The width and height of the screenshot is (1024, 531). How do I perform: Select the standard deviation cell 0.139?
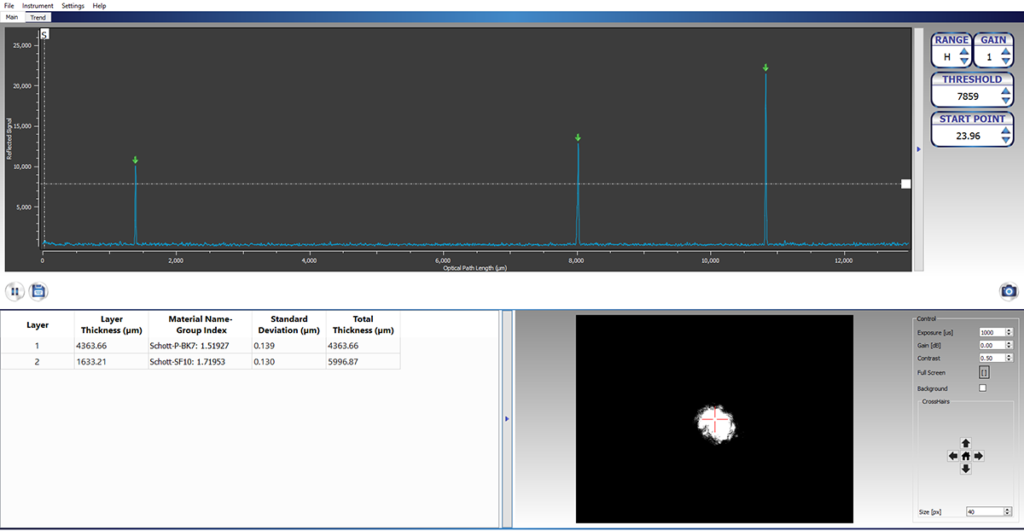point(289,346)
